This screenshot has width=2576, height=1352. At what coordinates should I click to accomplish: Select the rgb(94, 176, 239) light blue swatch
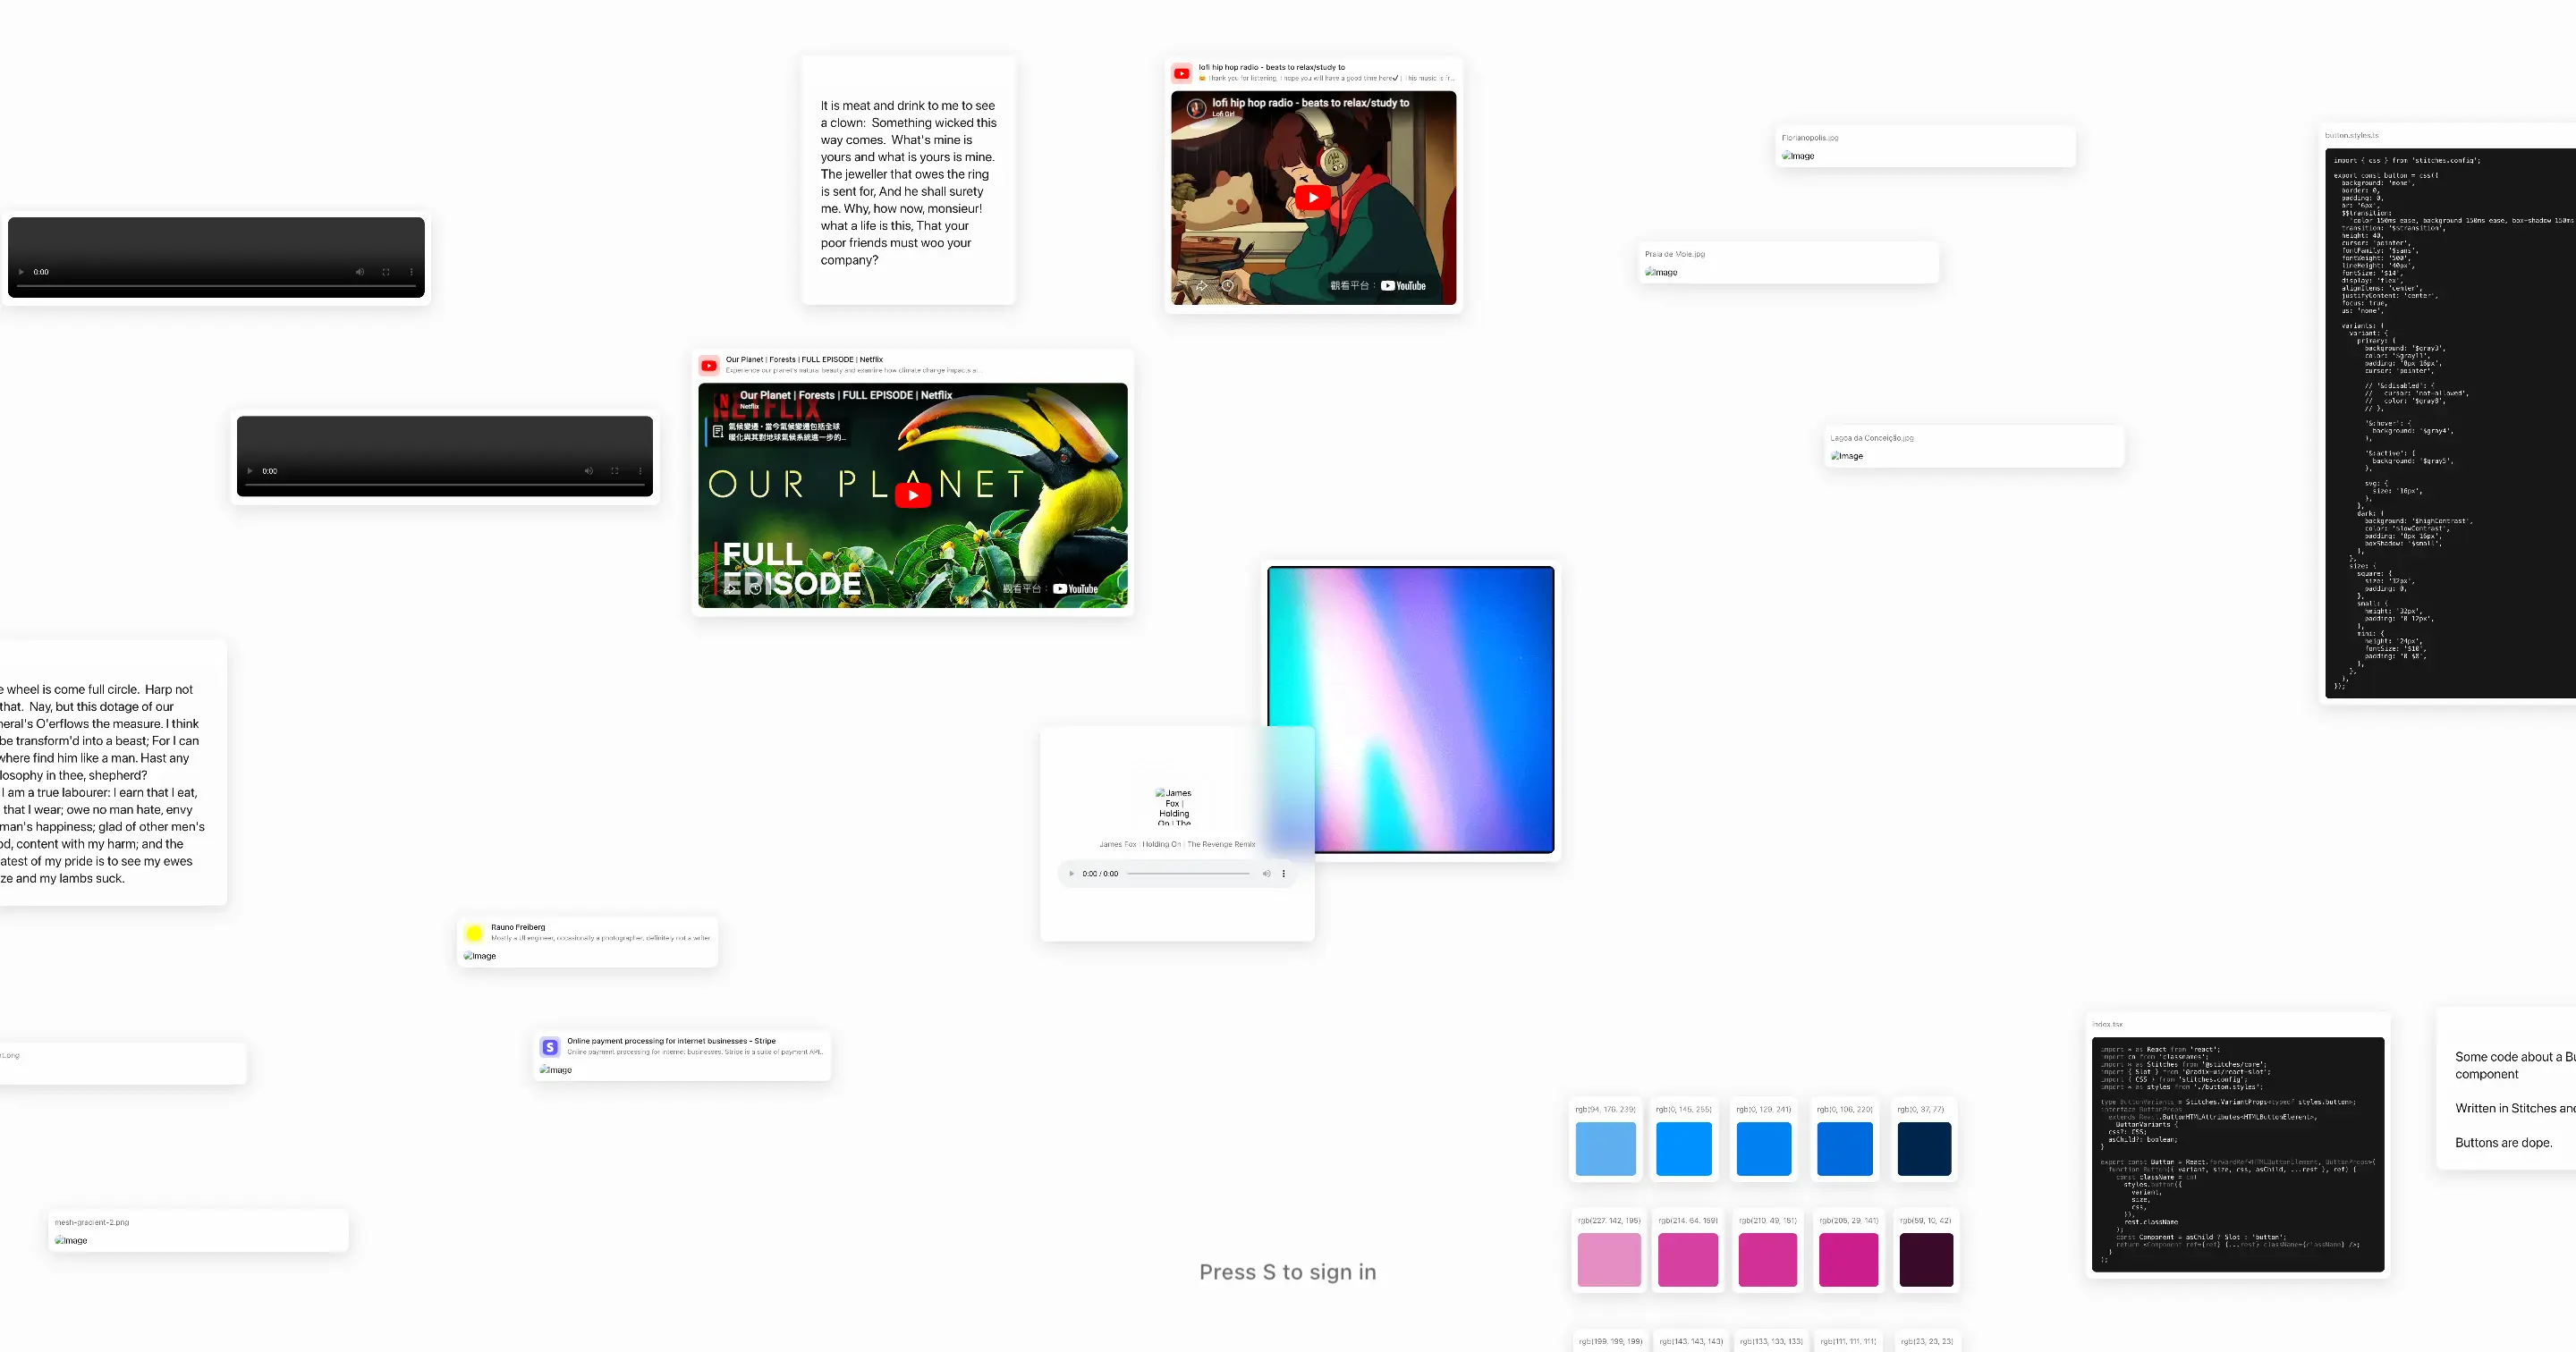[1605, 1149]
